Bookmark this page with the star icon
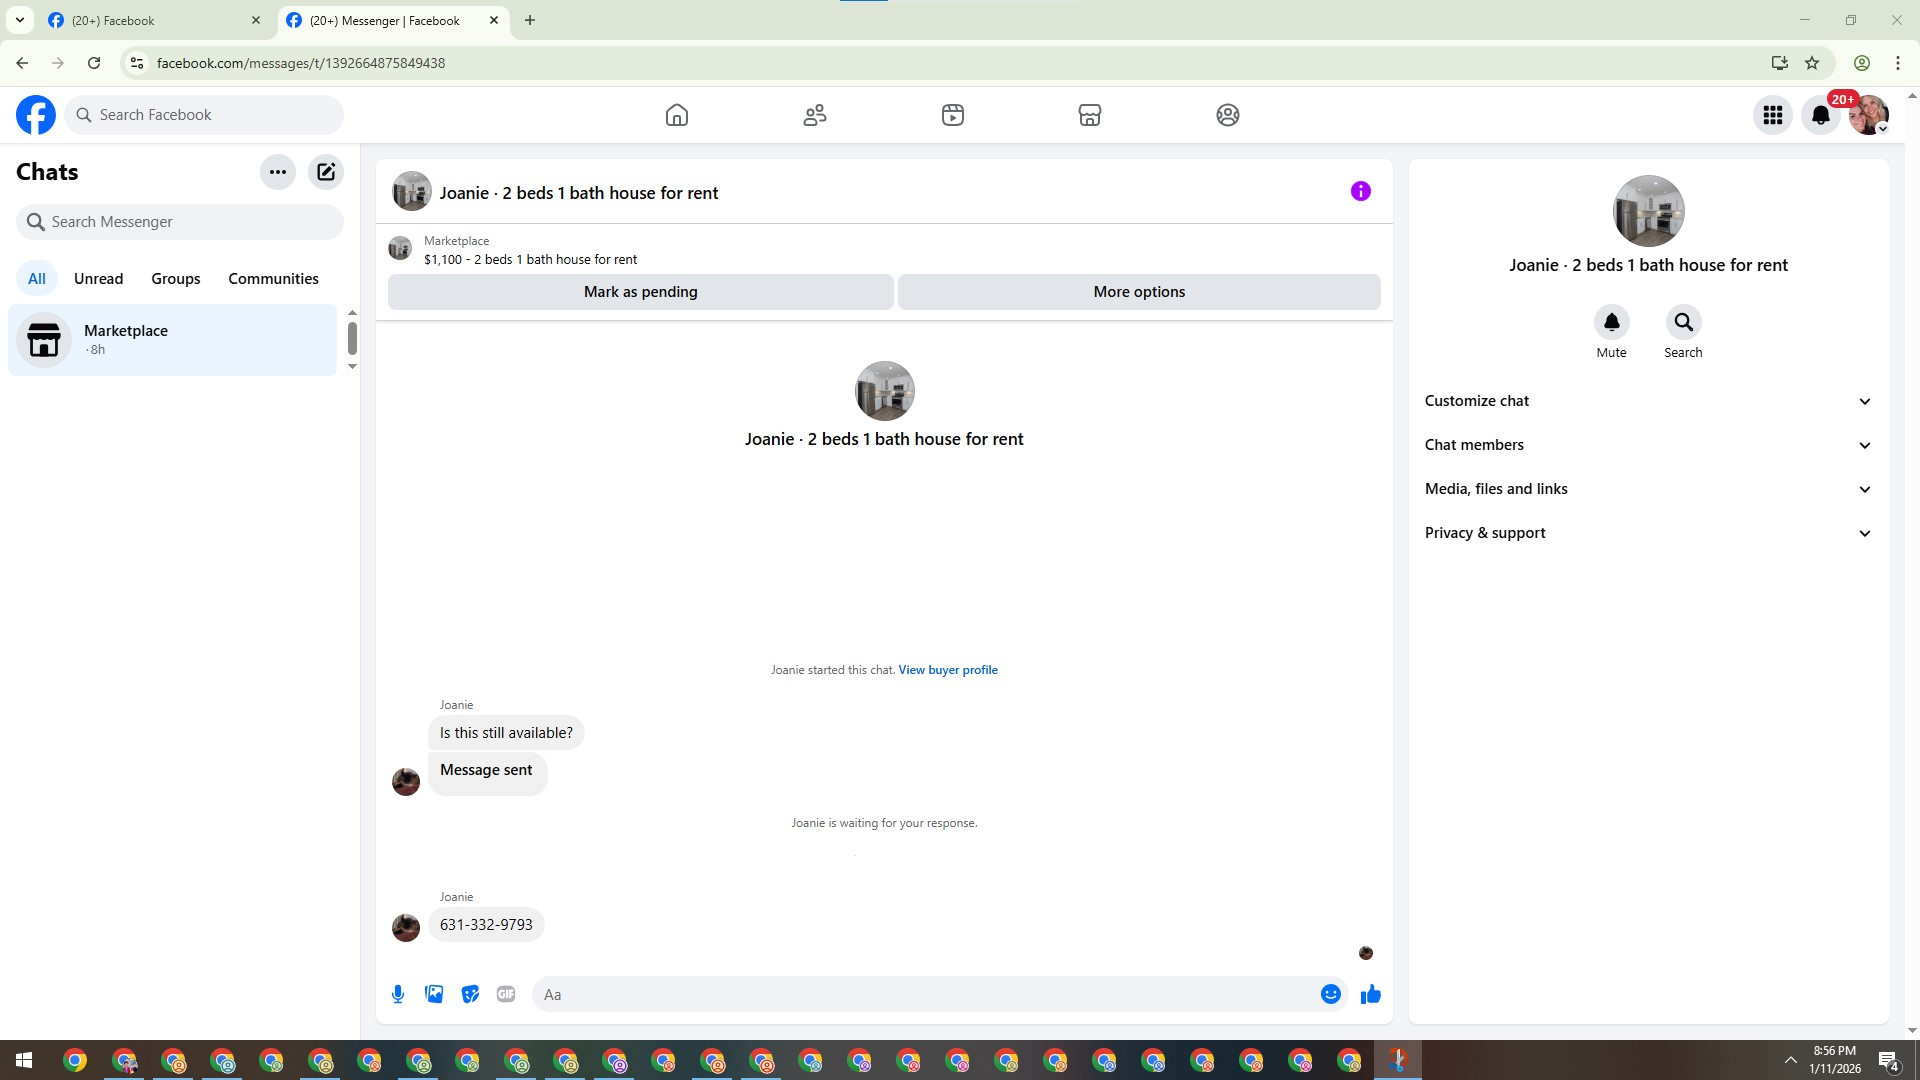Image resolution: width=1920 pixels, height=1080 pixels. (x=1812, y=63)
